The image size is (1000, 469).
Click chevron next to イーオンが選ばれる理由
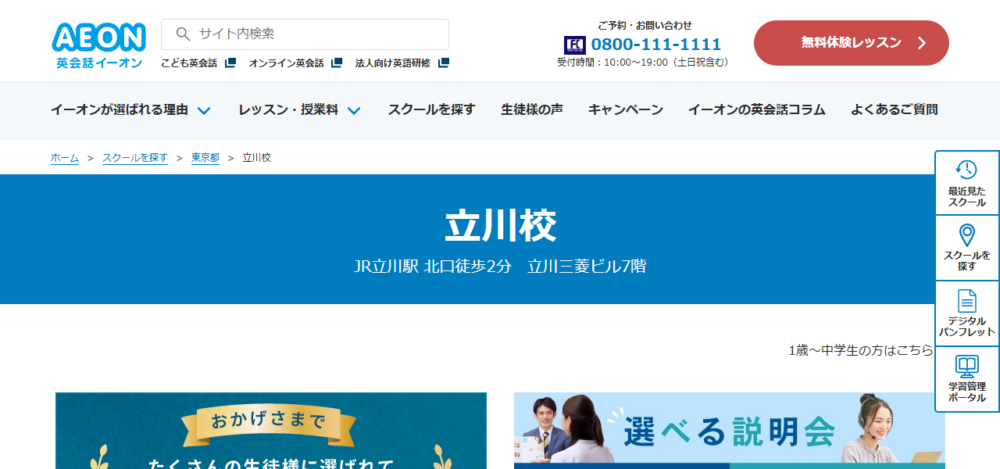click(x=204, y=110)
